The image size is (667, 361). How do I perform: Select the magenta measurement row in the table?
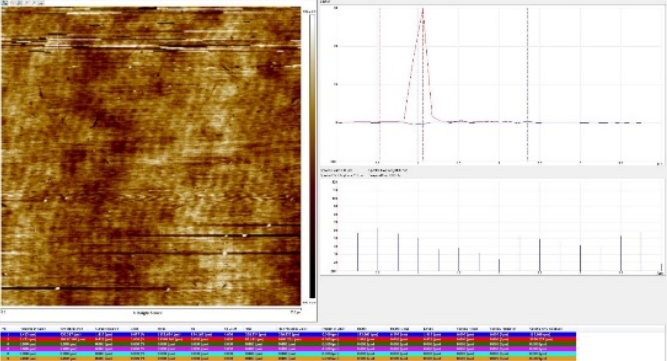[x=288, y=349]
